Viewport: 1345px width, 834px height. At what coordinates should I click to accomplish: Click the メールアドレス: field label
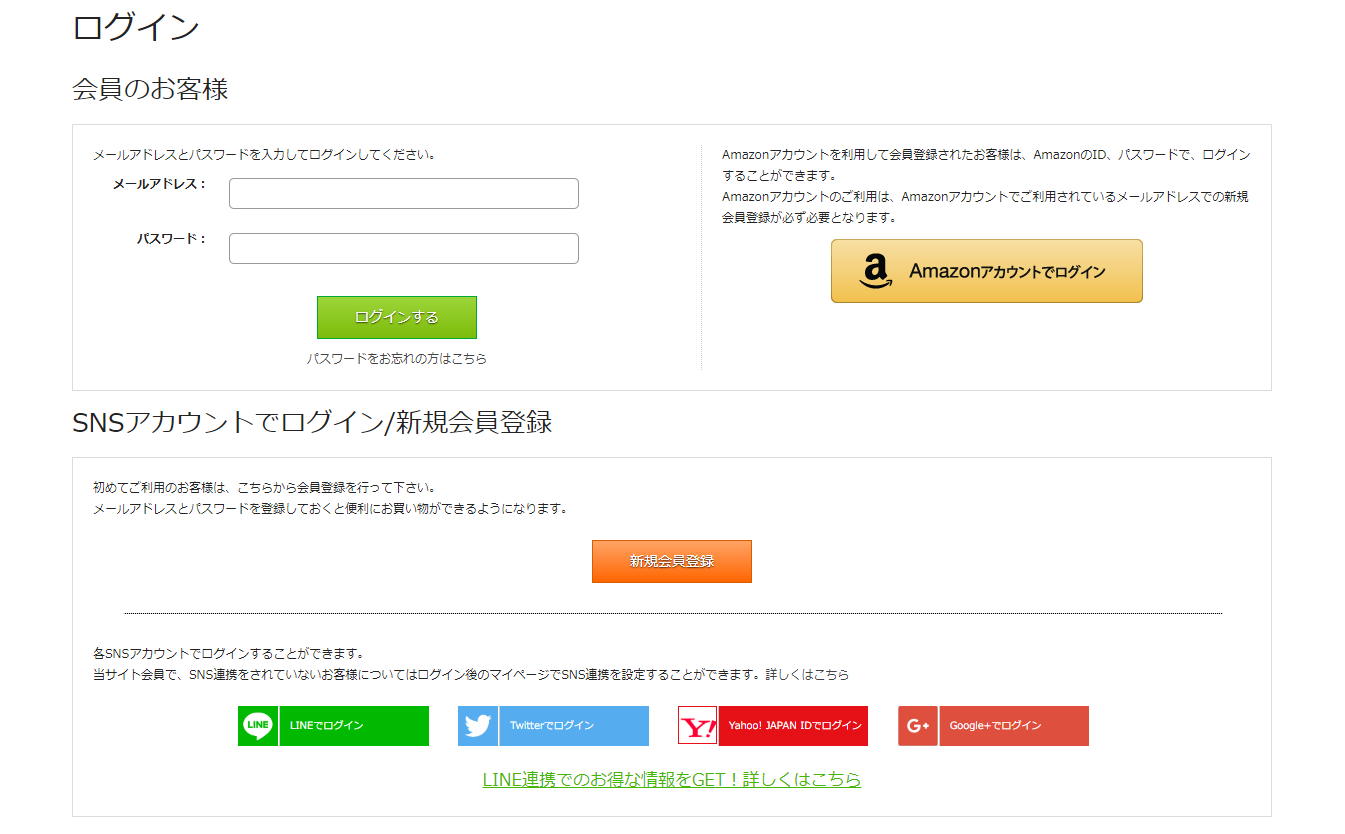point(159,184)
